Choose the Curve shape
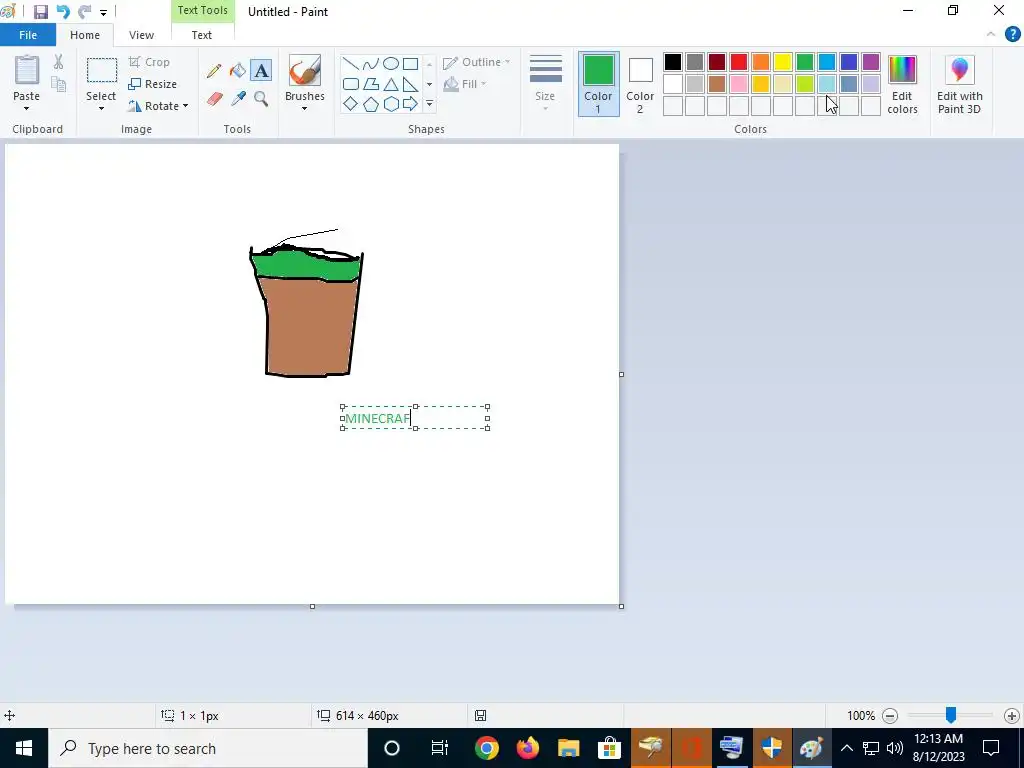The image size is (1024, 768). coord(370,63)
